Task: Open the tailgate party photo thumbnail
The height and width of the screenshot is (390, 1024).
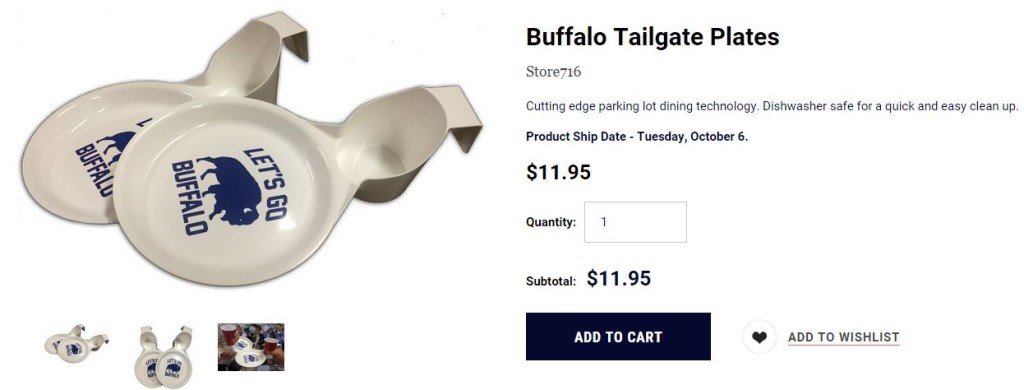Action: (251, 347)
